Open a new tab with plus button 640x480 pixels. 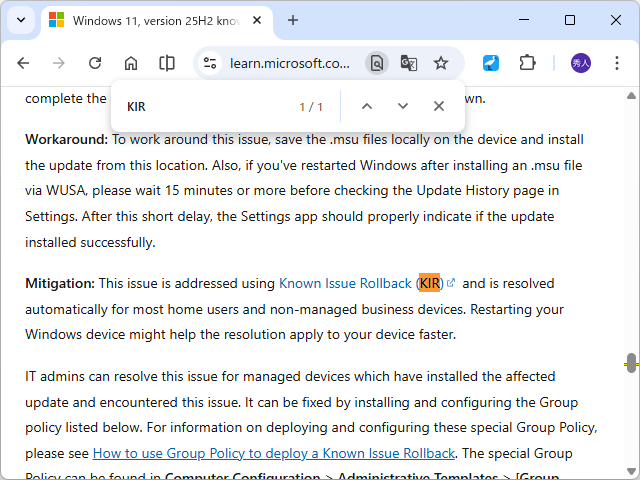tap(293, 20)
